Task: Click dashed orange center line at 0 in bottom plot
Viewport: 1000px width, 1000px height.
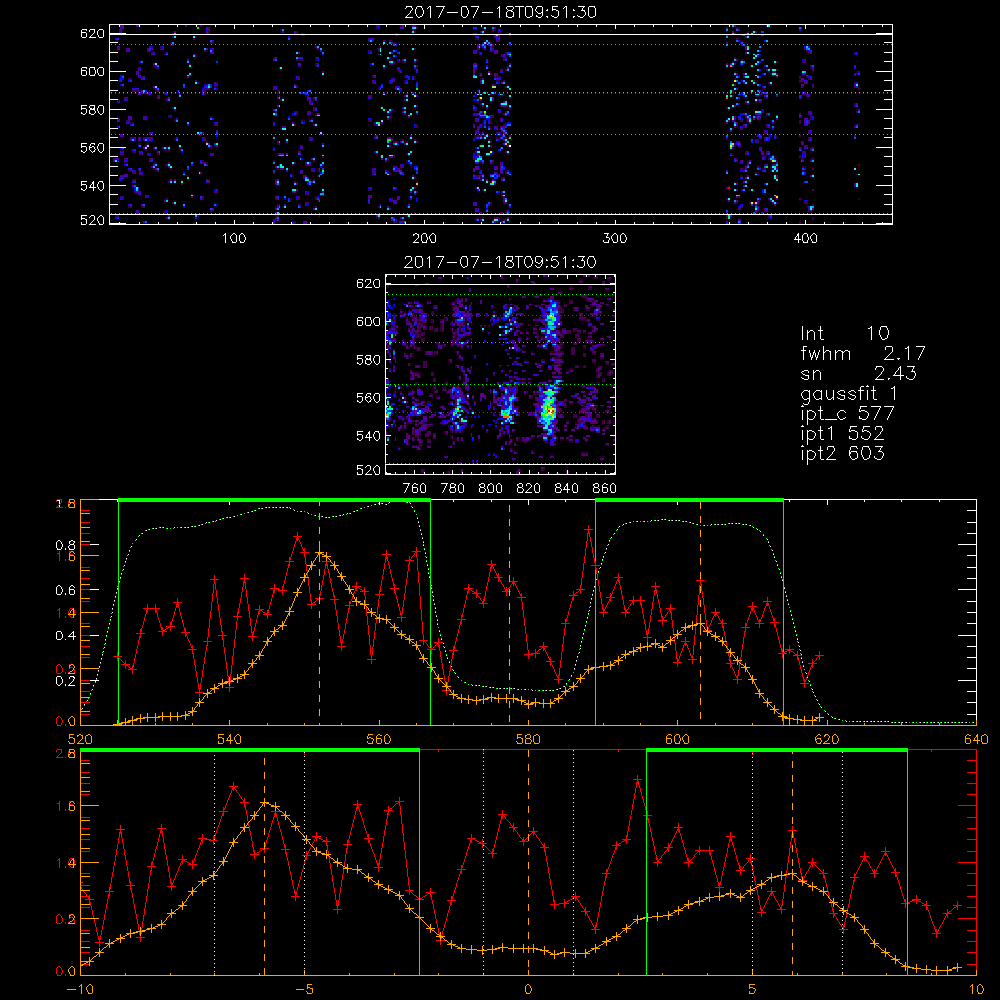Action: click(528, 861)
